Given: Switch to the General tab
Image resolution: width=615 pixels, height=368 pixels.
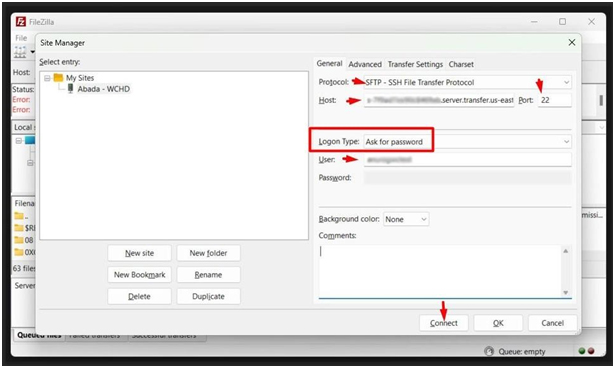Looking at the screenshot, I should pyautogui.click(x=329, y=64).
